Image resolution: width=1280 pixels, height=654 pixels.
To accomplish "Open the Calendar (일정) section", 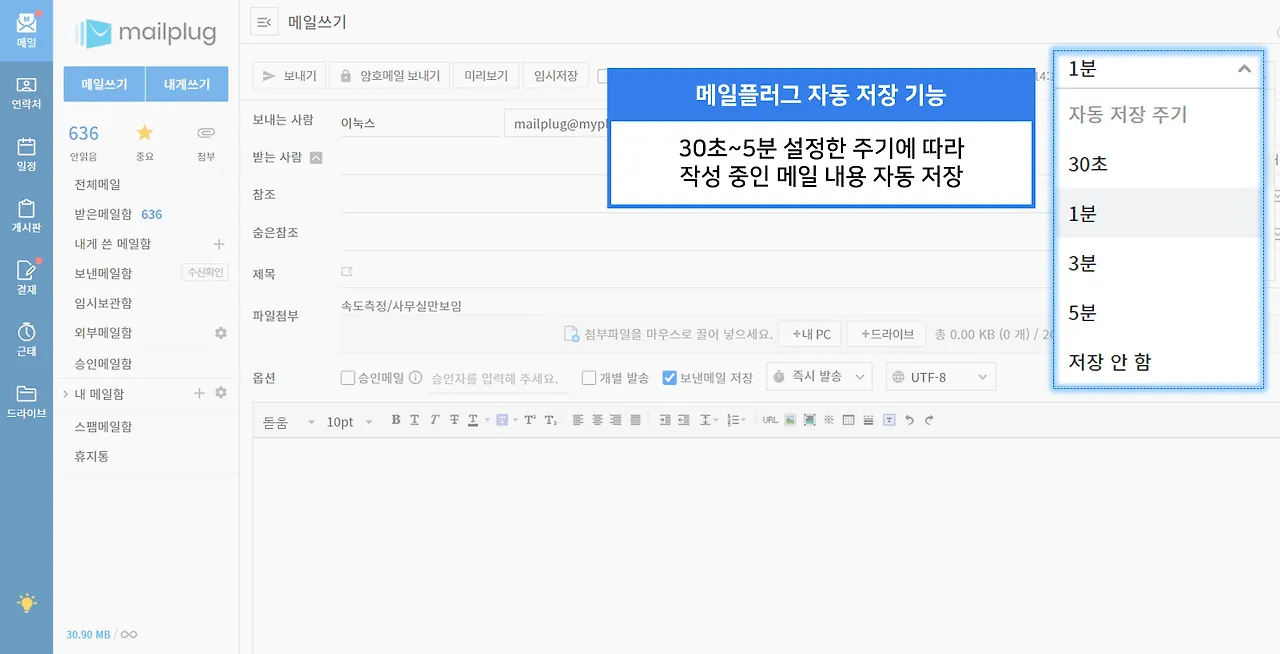I will [26, 154].
